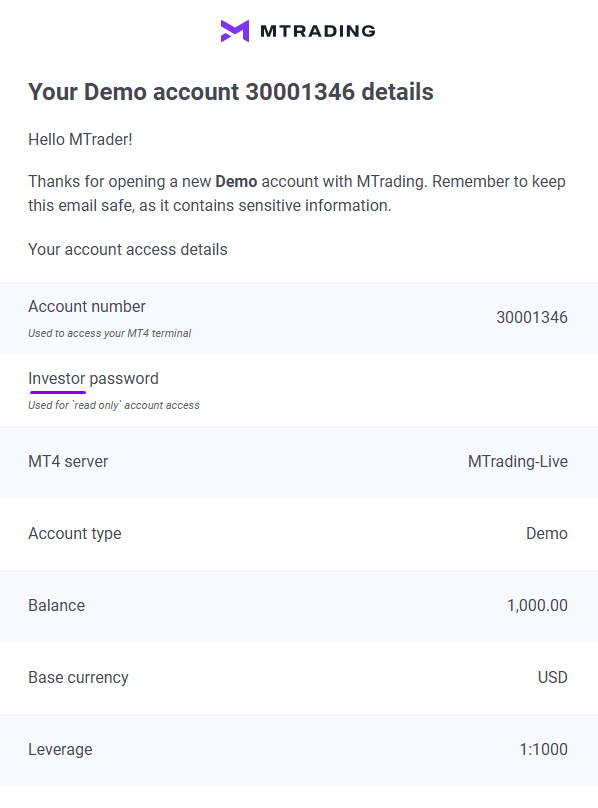Screen dimensions: 598x808
Task: Click the 'read only' account access note
Action: point(113,406)
